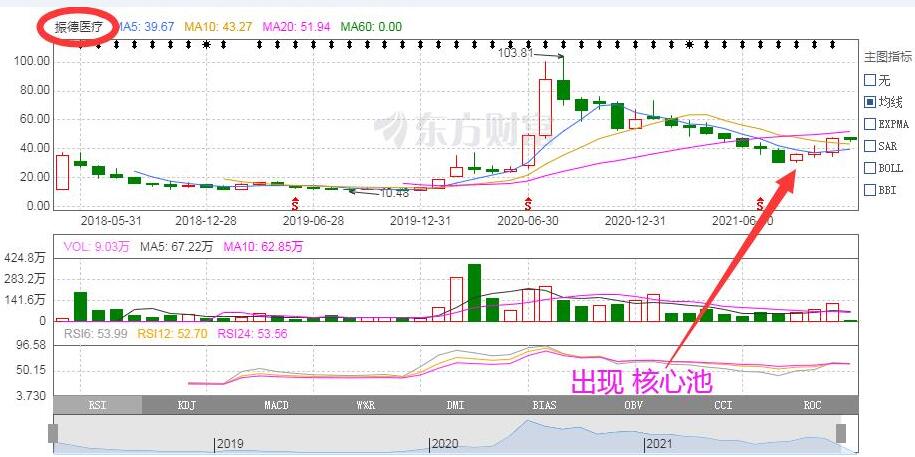Switch to the CCI indicator tab

[723, 405]
